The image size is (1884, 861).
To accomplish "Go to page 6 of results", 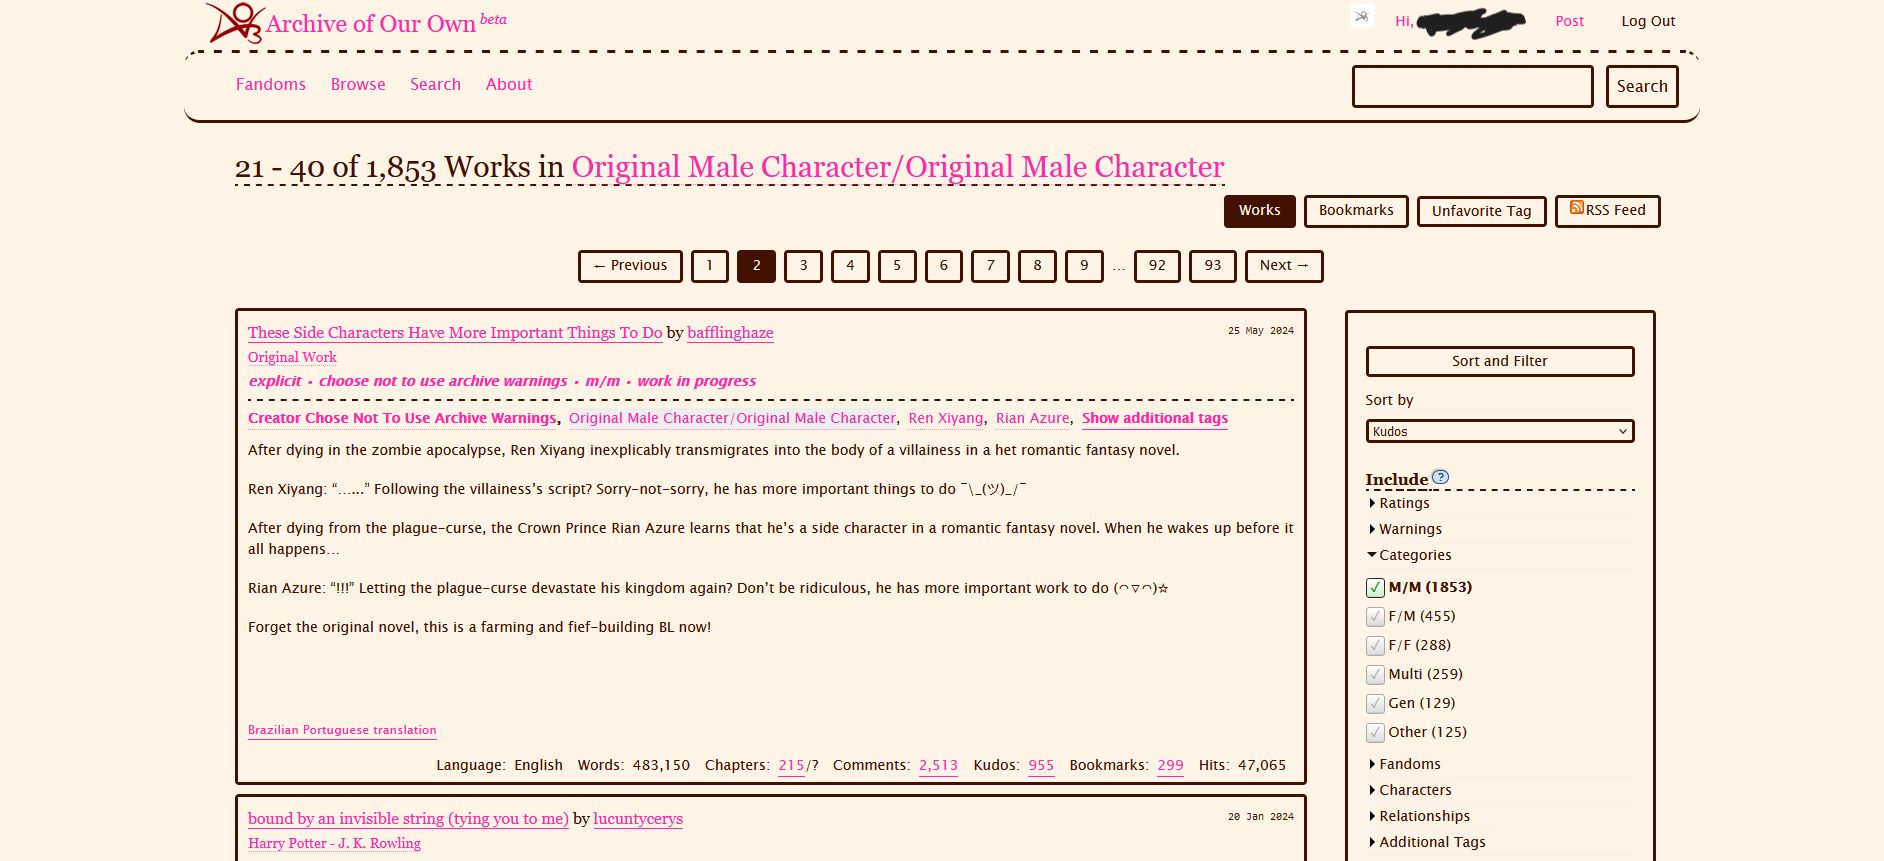I will 944,266.
